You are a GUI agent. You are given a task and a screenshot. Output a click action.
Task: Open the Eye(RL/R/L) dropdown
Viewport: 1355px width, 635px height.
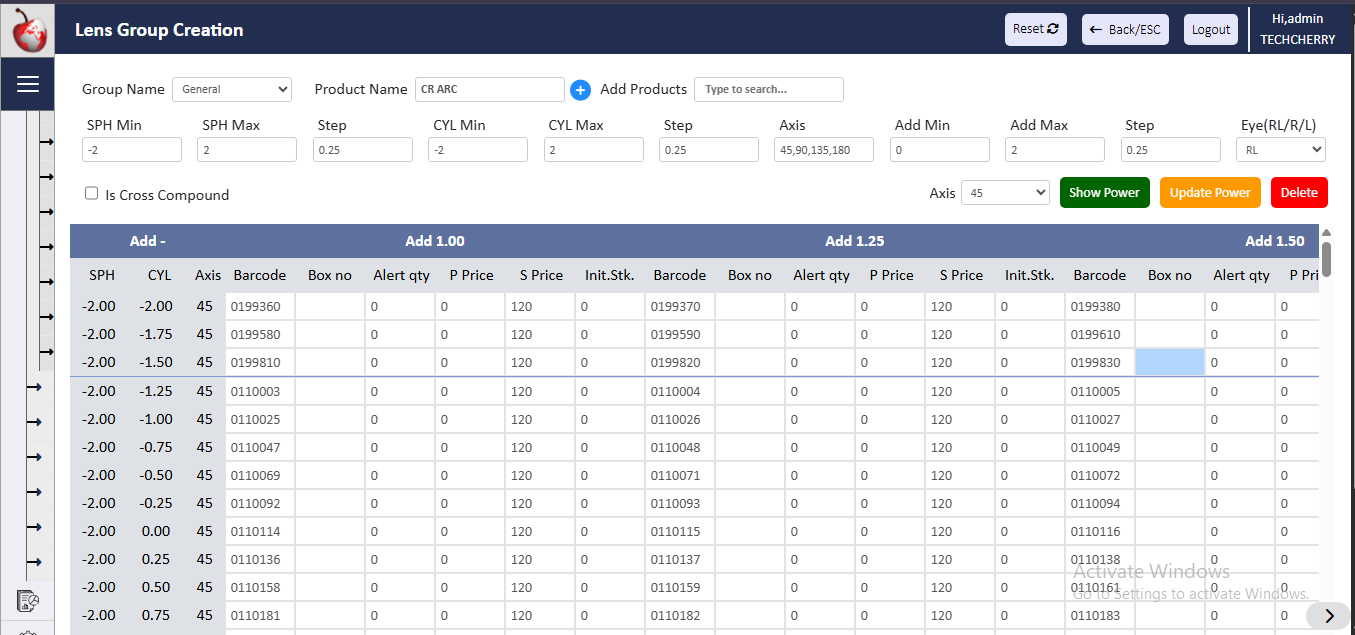pyautogui.click(x=1281, y=149)
